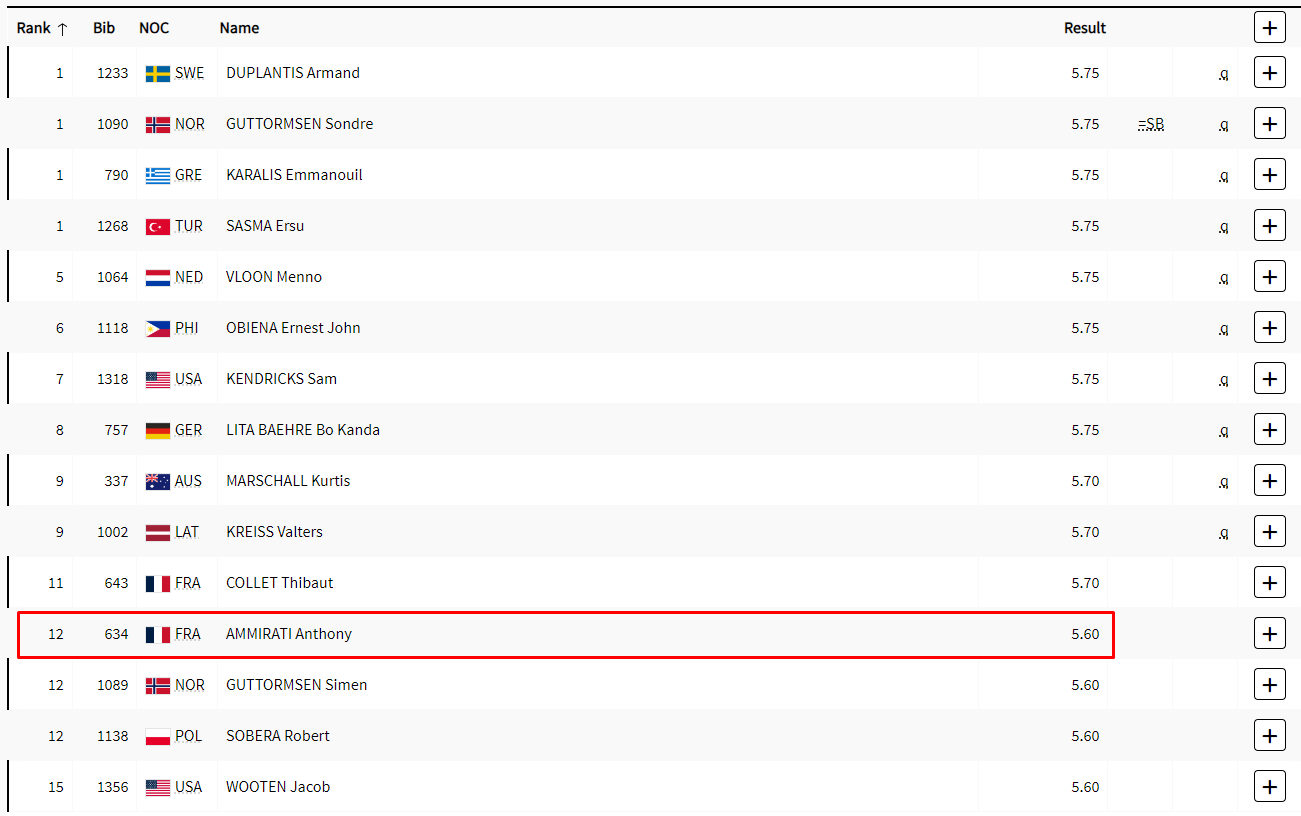Click name MARSCHALL Kurtis
The image size is (1301, 816).
click(x=288, y=481)
